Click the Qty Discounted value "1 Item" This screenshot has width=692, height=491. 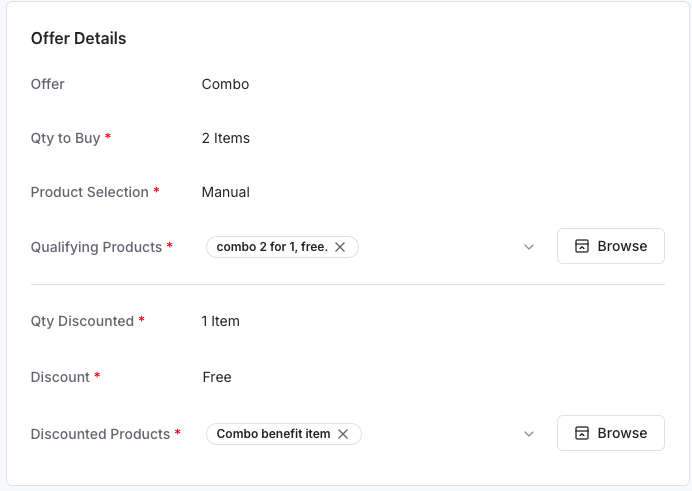point(221,321)
